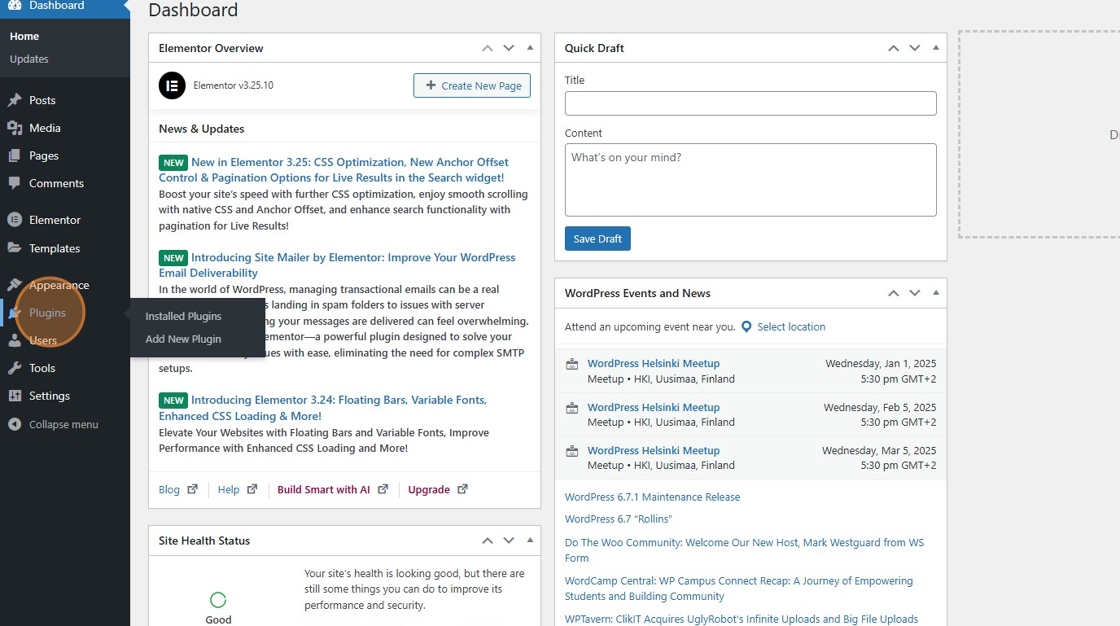The height and width of the screenshot is (626, 1120).
Task: Click the Posts pushpin icon in sidebar
Action: pyautogui.click(x=14, y=100)
